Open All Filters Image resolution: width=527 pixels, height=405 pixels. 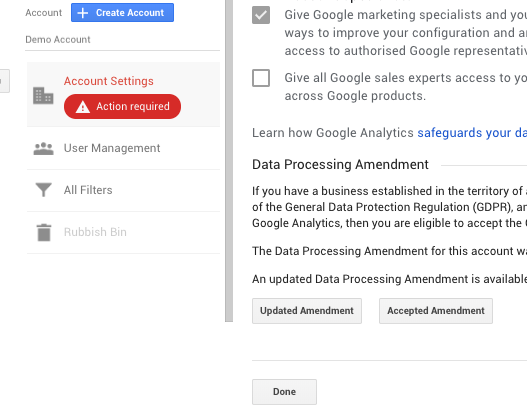123,190
